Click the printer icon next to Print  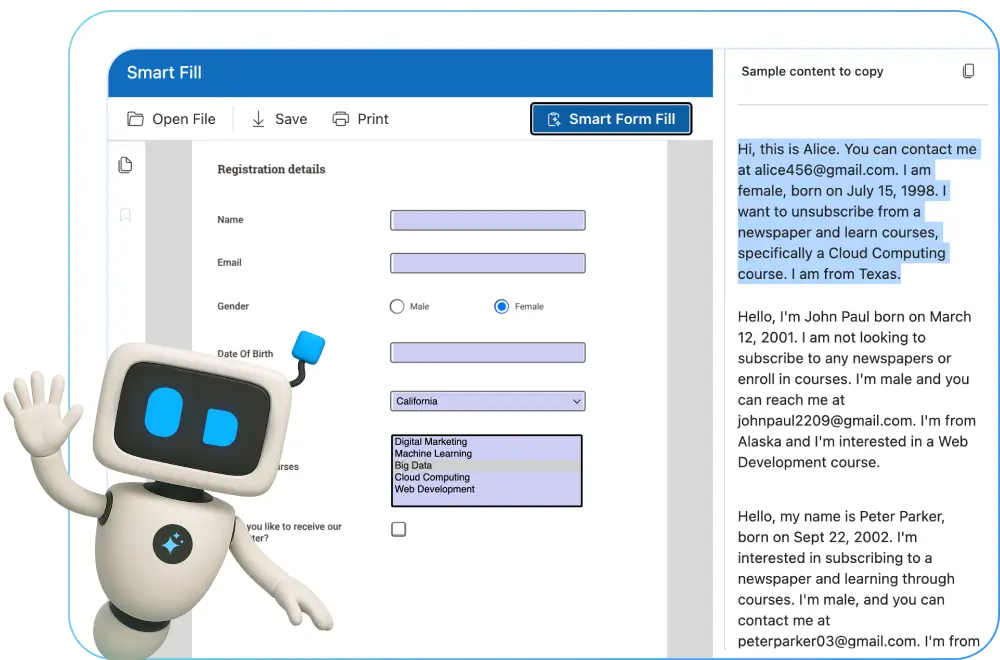tap(340, 118)
